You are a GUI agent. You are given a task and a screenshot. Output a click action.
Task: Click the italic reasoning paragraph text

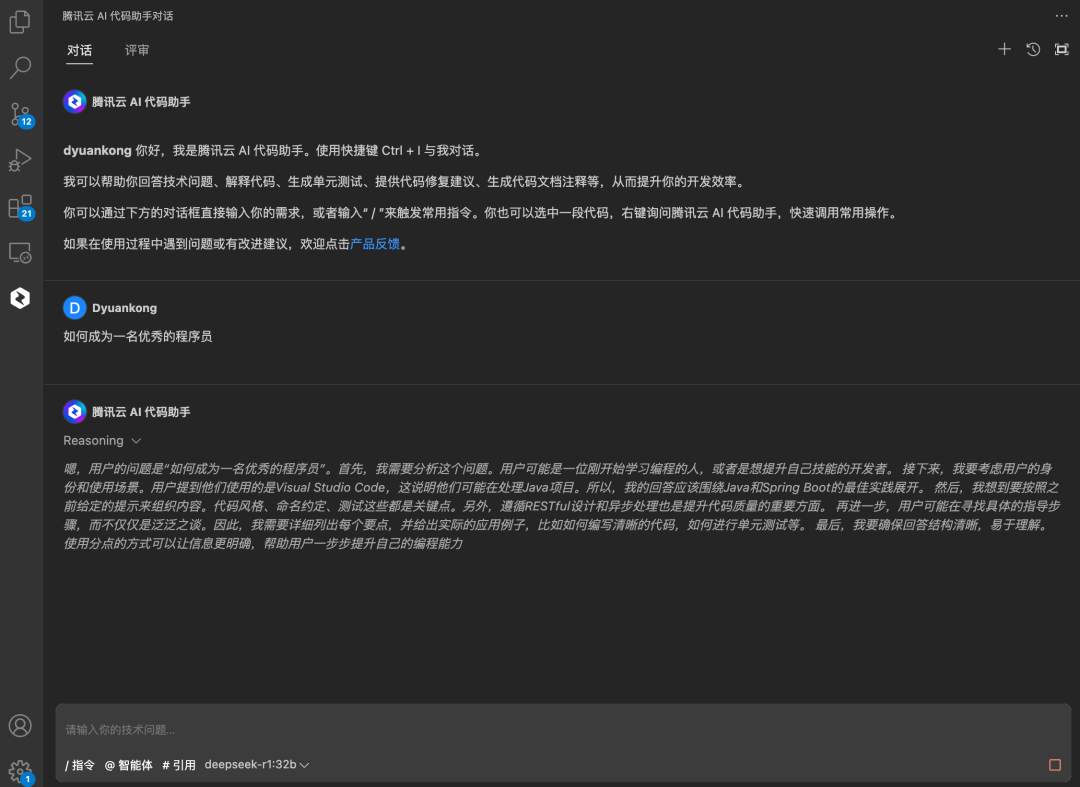click(561, 506)
